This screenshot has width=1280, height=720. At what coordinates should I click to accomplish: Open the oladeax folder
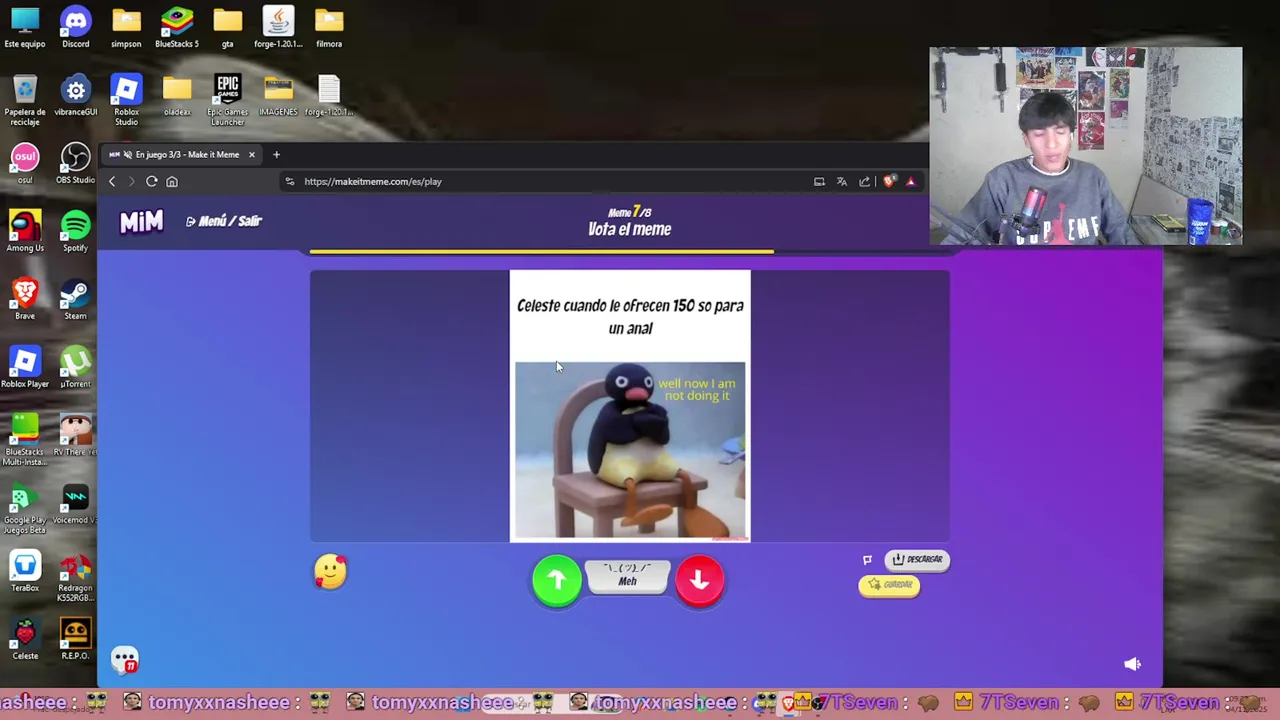[x=177, y=95]
